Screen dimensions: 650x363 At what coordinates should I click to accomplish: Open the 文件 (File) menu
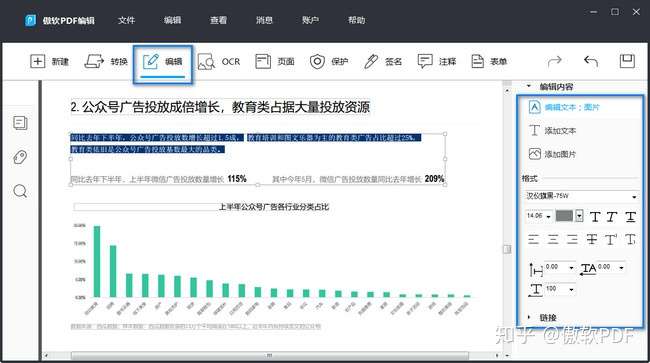pos(126,20)
